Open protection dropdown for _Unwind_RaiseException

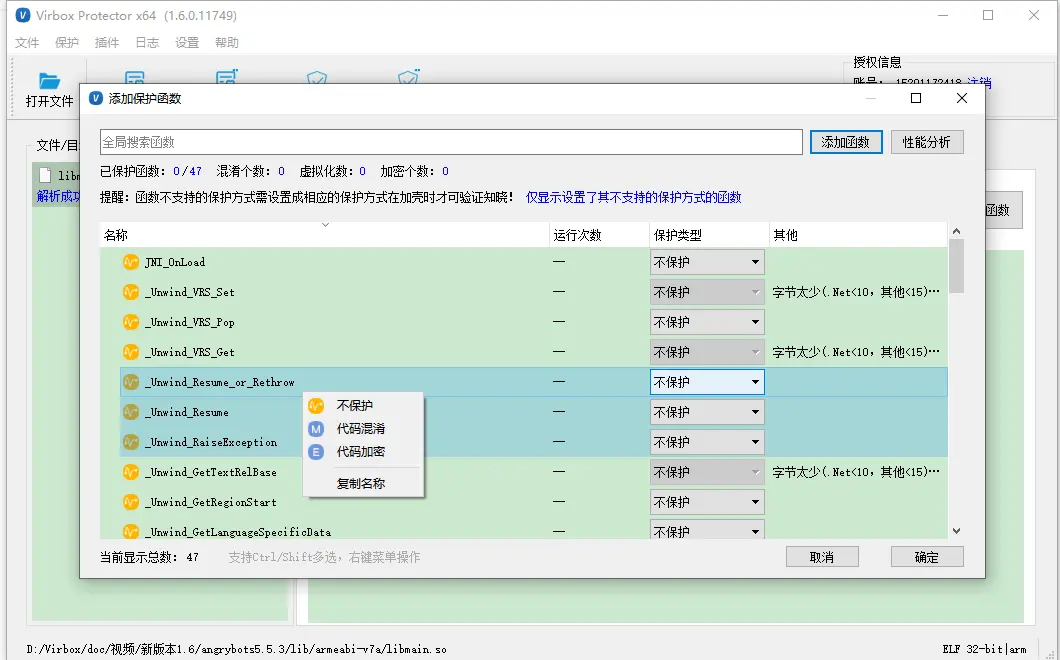click(707, 442)
